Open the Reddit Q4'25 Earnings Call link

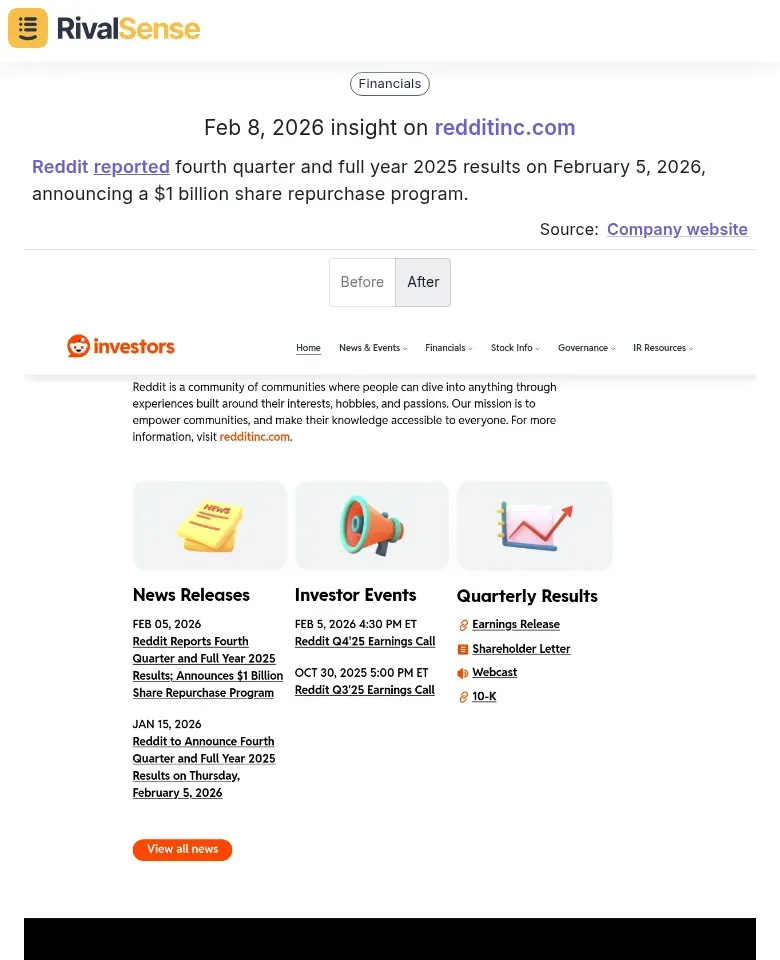coord(364,641)
